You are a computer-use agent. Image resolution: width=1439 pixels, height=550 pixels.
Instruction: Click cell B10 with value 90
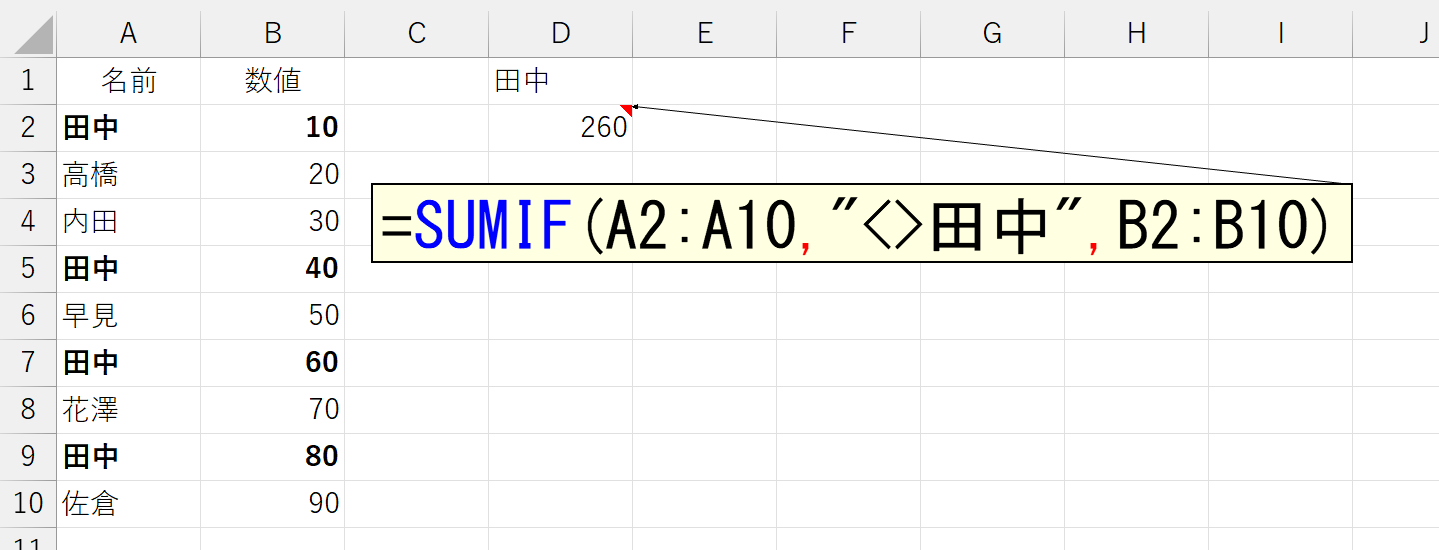[x=272, y=504]
